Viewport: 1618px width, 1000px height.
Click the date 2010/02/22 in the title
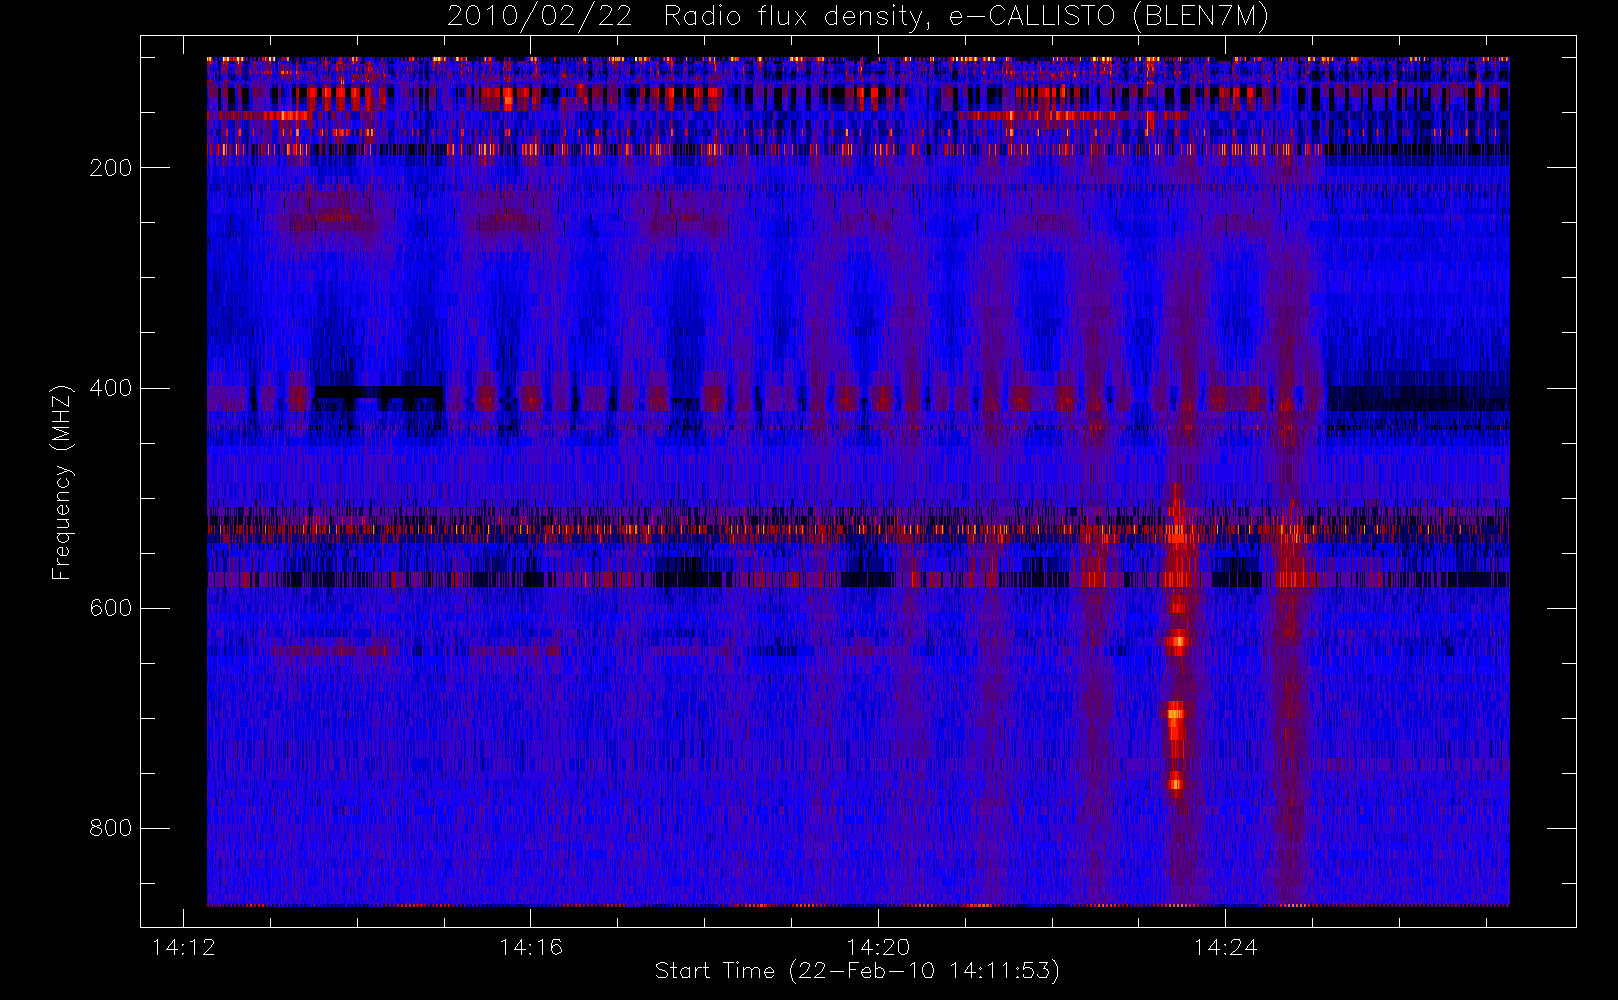539,17
